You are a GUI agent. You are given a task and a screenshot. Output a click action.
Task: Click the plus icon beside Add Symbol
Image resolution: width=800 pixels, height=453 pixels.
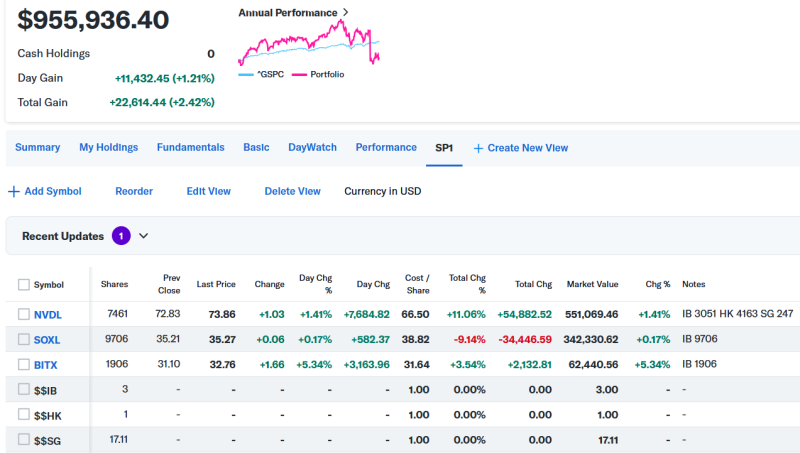pyautogui.click(x=13, y=191)
